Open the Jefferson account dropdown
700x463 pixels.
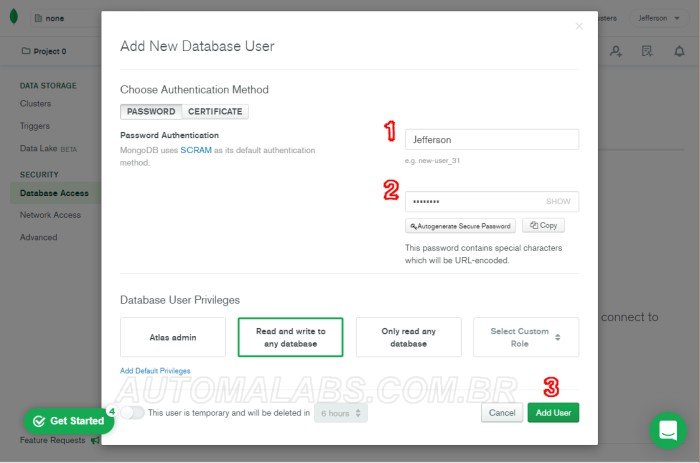[658, 18]
